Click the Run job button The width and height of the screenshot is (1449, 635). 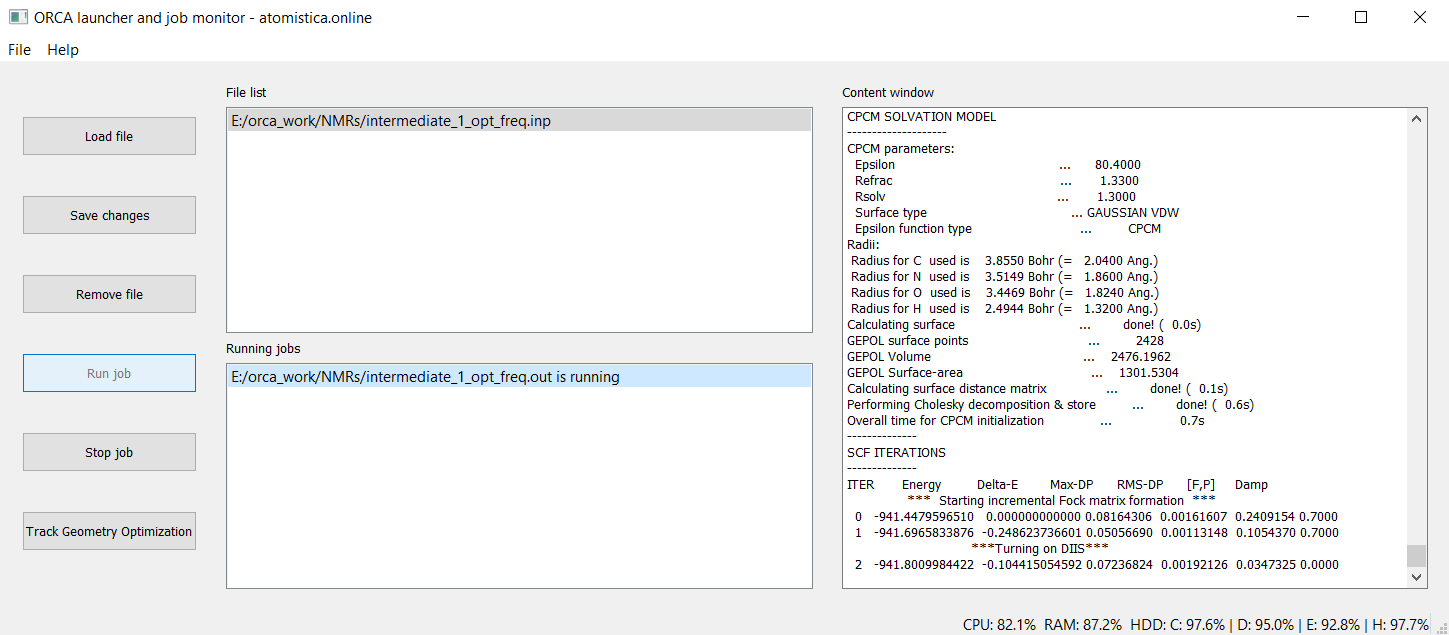tap(109, 373)
